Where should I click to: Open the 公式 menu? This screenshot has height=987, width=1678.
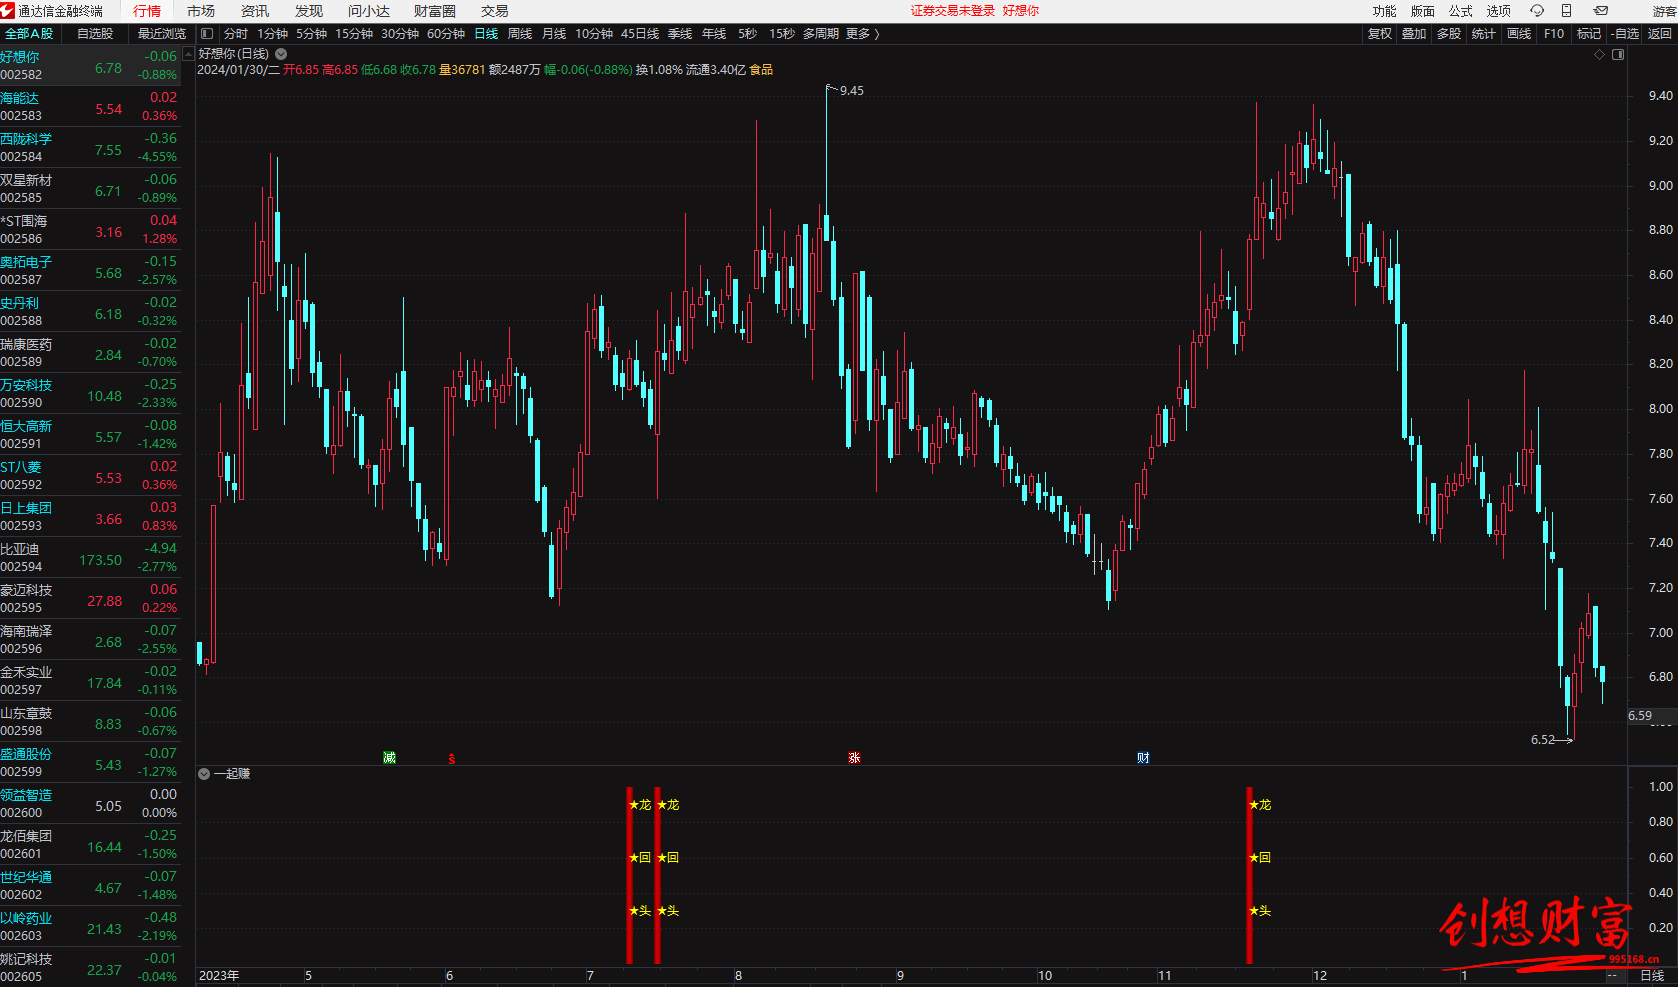pyautogui.click(x=1461, y=11)
